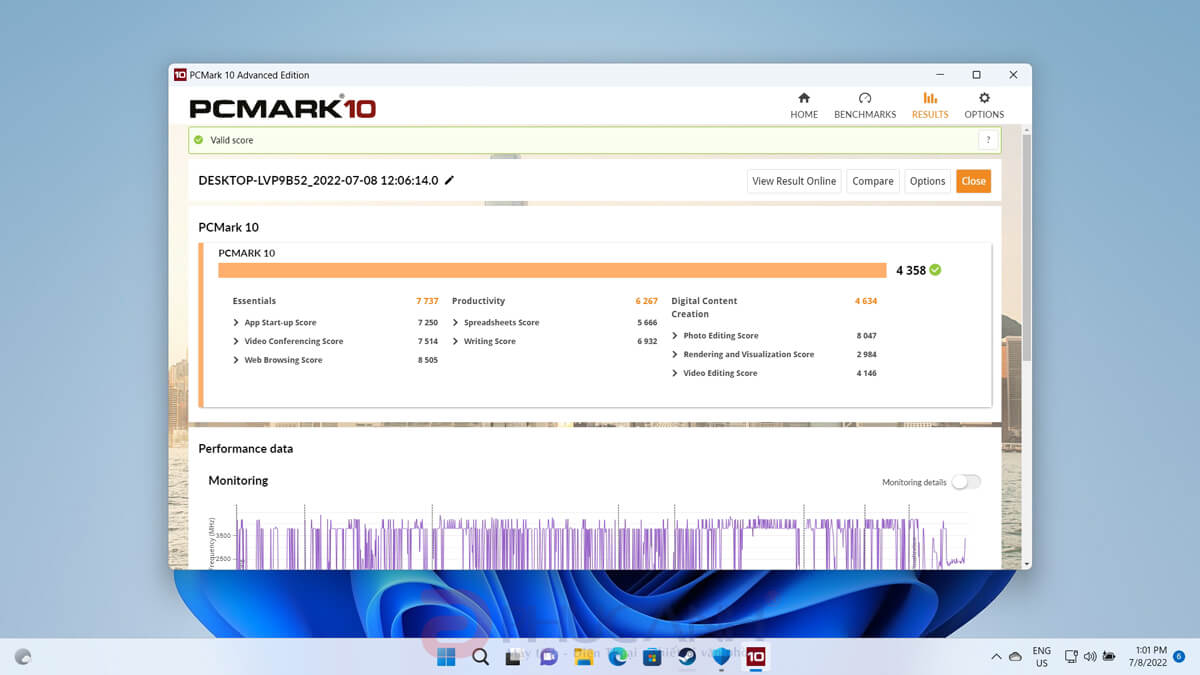The height and width of the screenshot is (675, 1200).
Task: Click the question mark help icon
Action: pyautogui.click(x=988, y=140)
